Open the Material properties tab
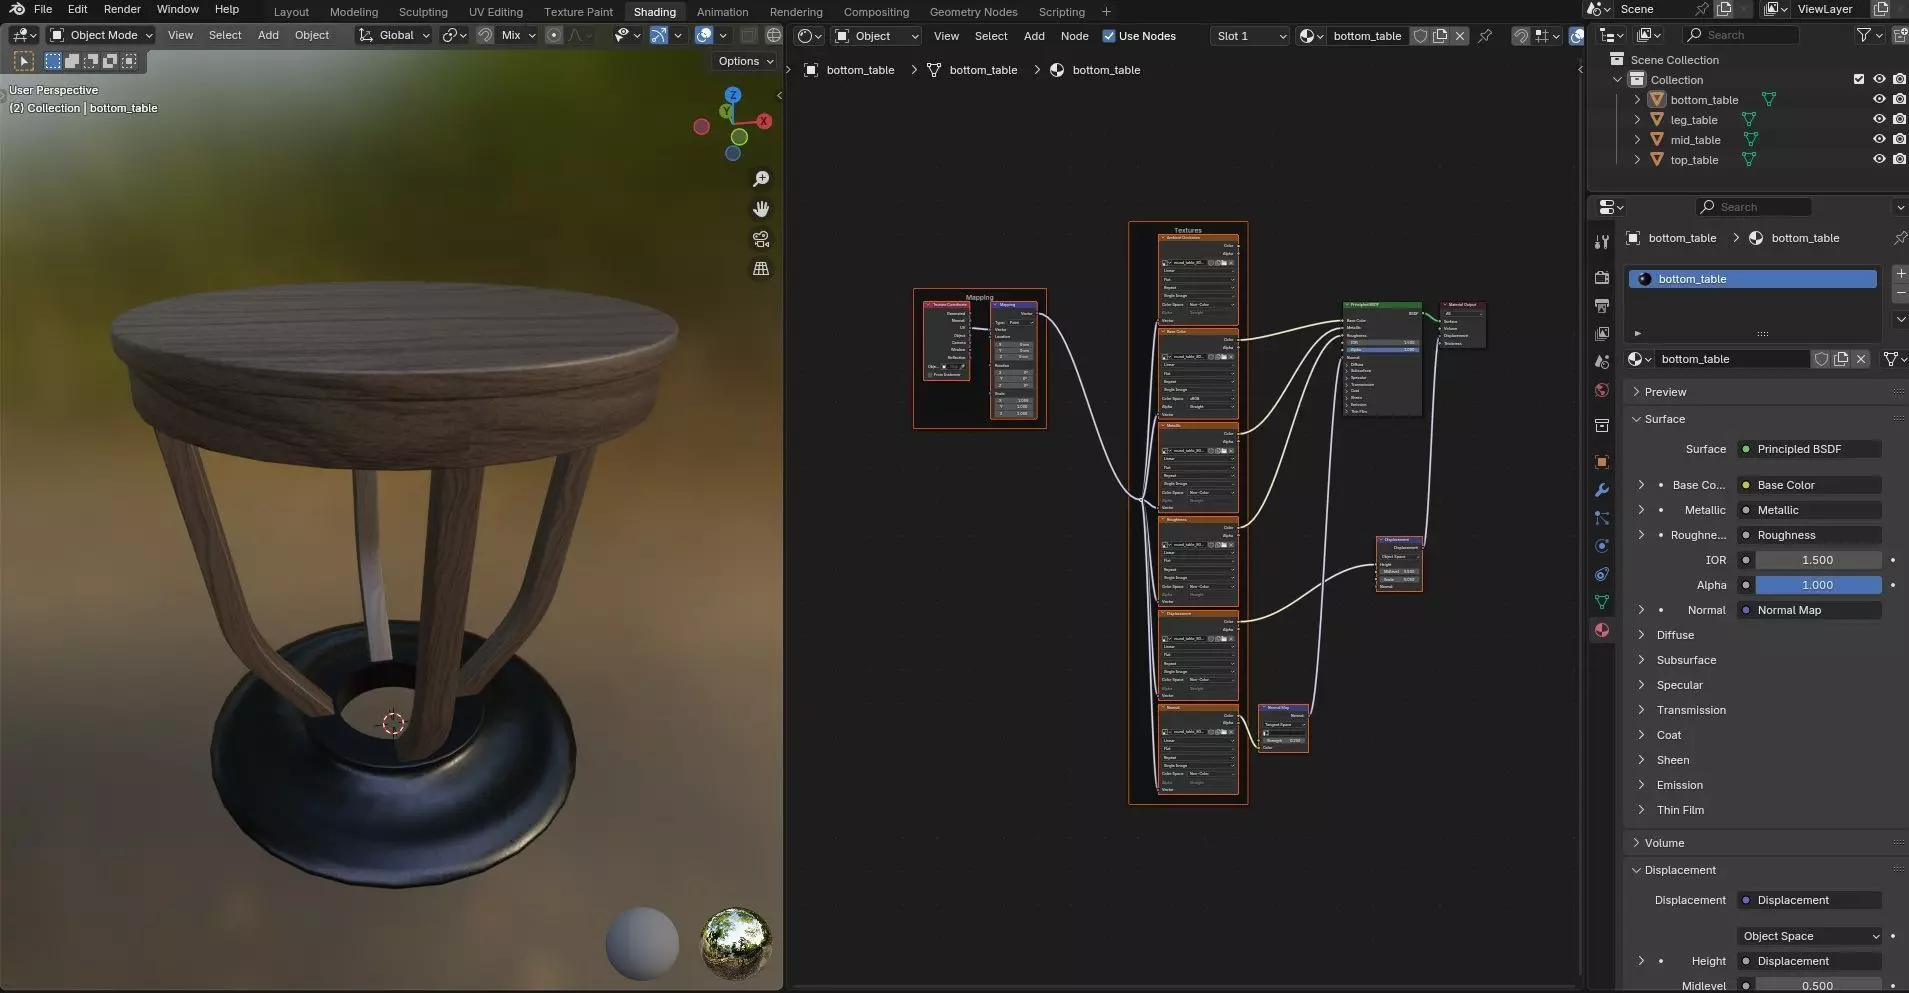Screen dimensions: 1909x993 (x=1602, y=630)
